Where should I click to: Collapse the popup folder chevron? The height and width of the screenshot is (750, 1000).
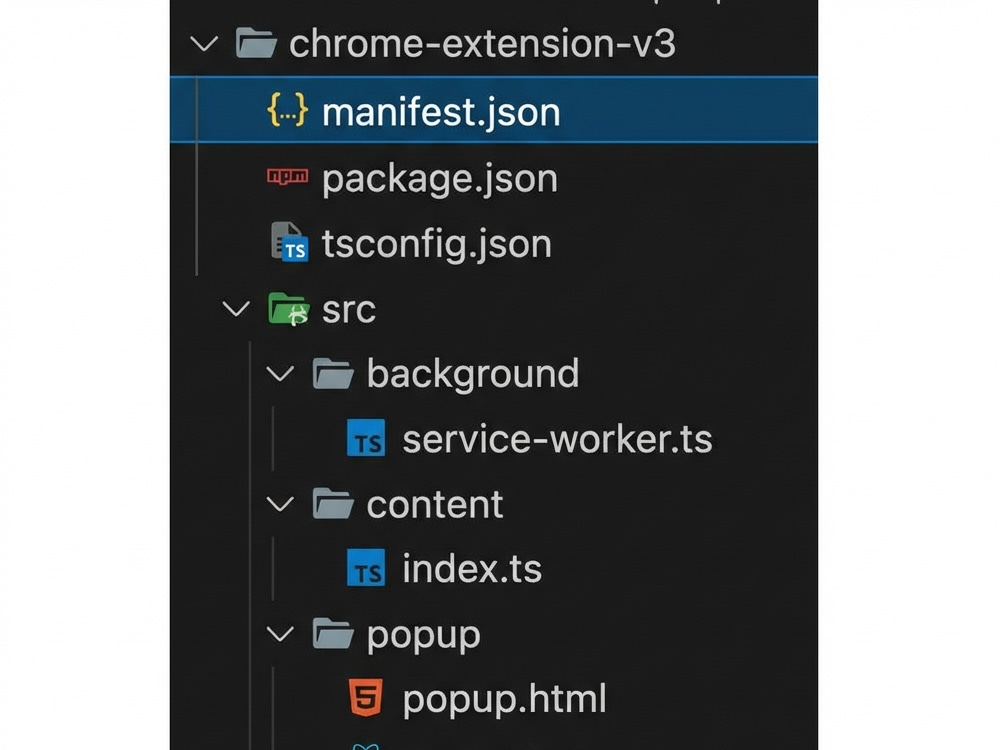tap(280, 634)
